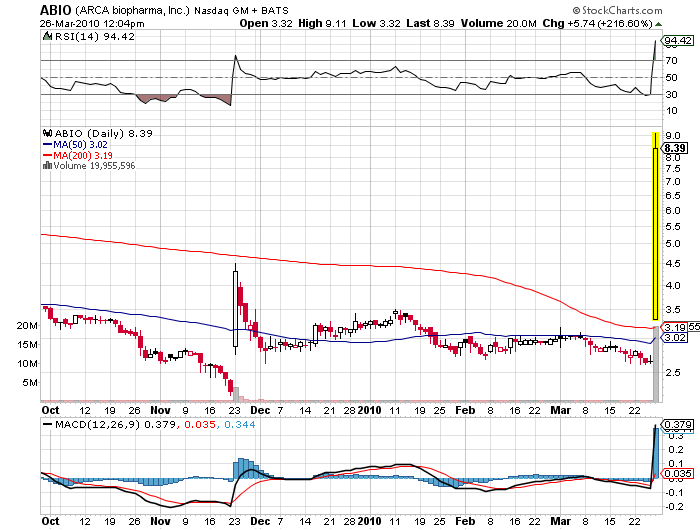Click the "Open 3.32" header value
Viewport: 700px width, 530px height.
pos(266,23)
